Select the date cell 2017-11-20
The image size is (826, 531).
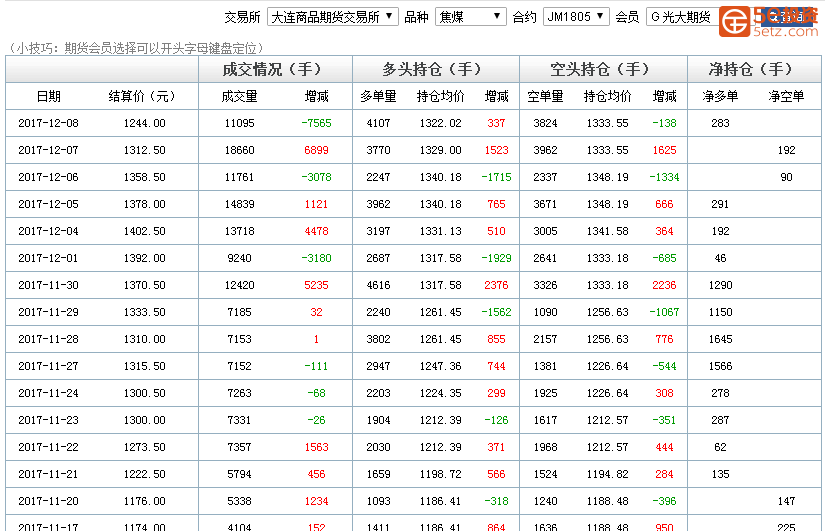48,501
